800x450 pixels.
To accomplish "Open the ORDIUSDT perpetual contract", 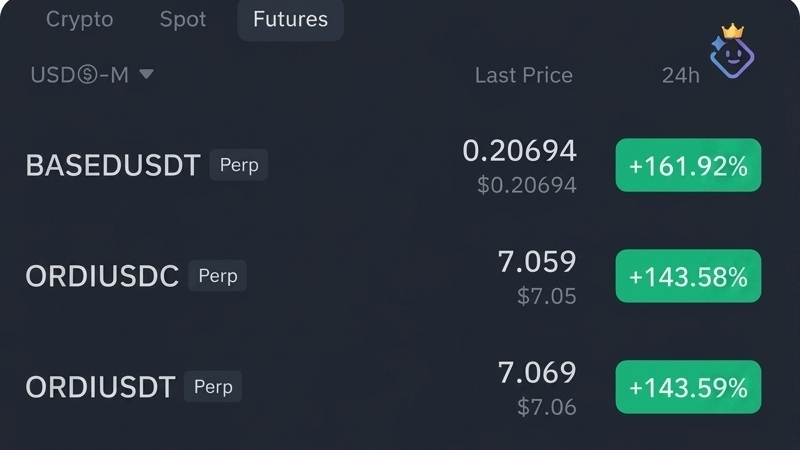I will pyautogui.click(x=100, y=387).
